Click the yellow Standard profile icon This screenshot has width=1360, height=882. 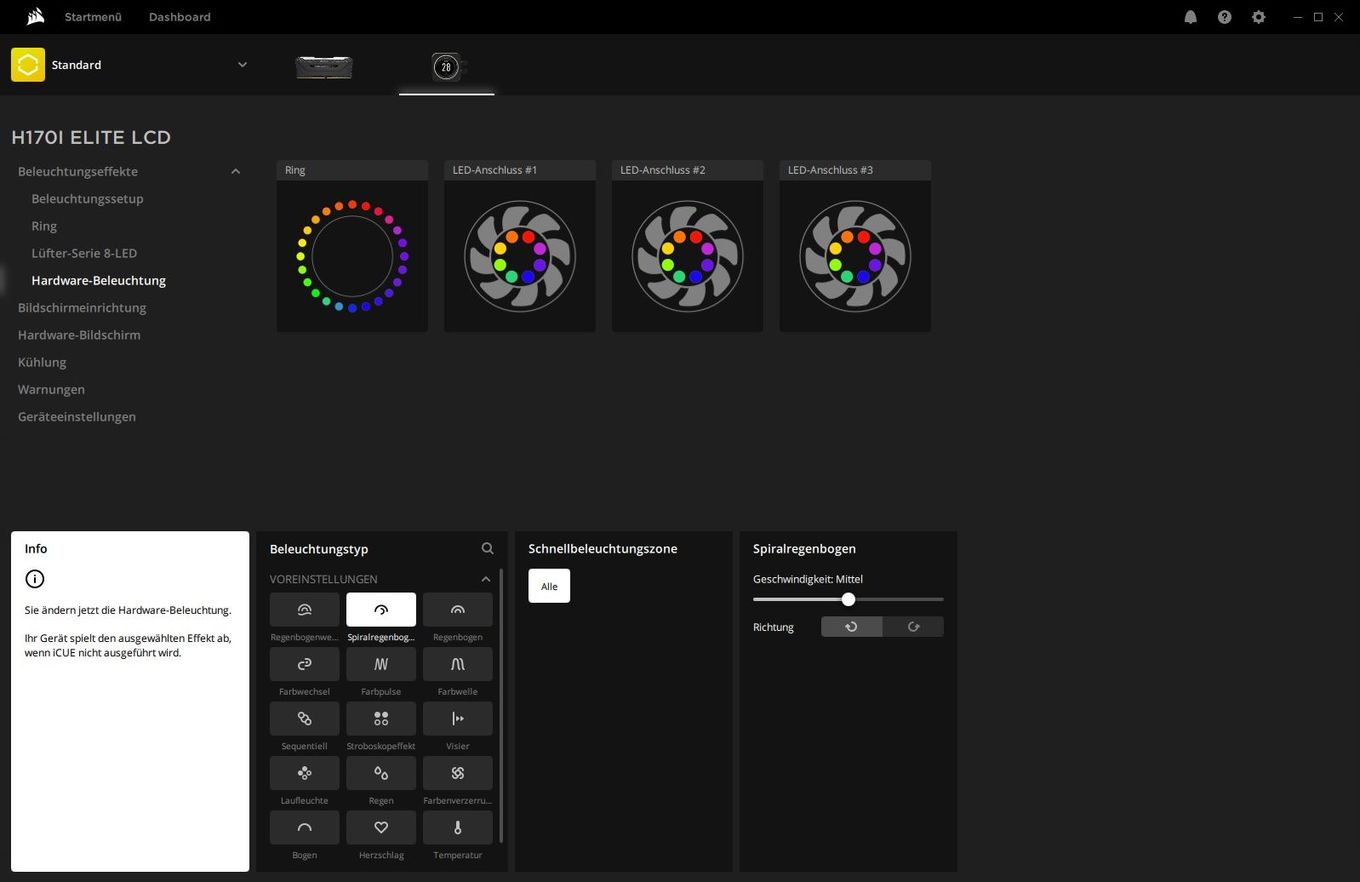click(28, 65)
